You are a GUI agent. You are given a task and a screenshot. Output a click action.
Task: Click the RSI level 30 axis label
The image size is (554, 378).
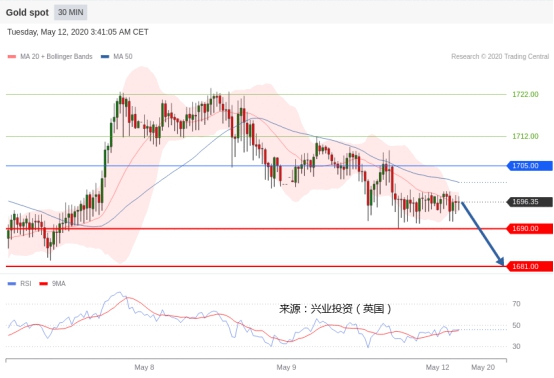point(516,347)
